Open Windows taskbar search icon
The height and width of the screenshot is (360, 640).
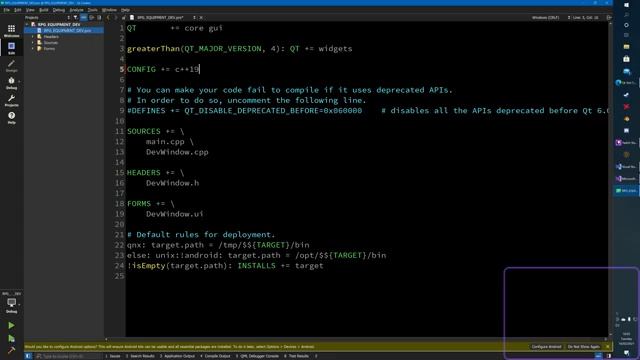pyautogui.click(x=627, y=15)
